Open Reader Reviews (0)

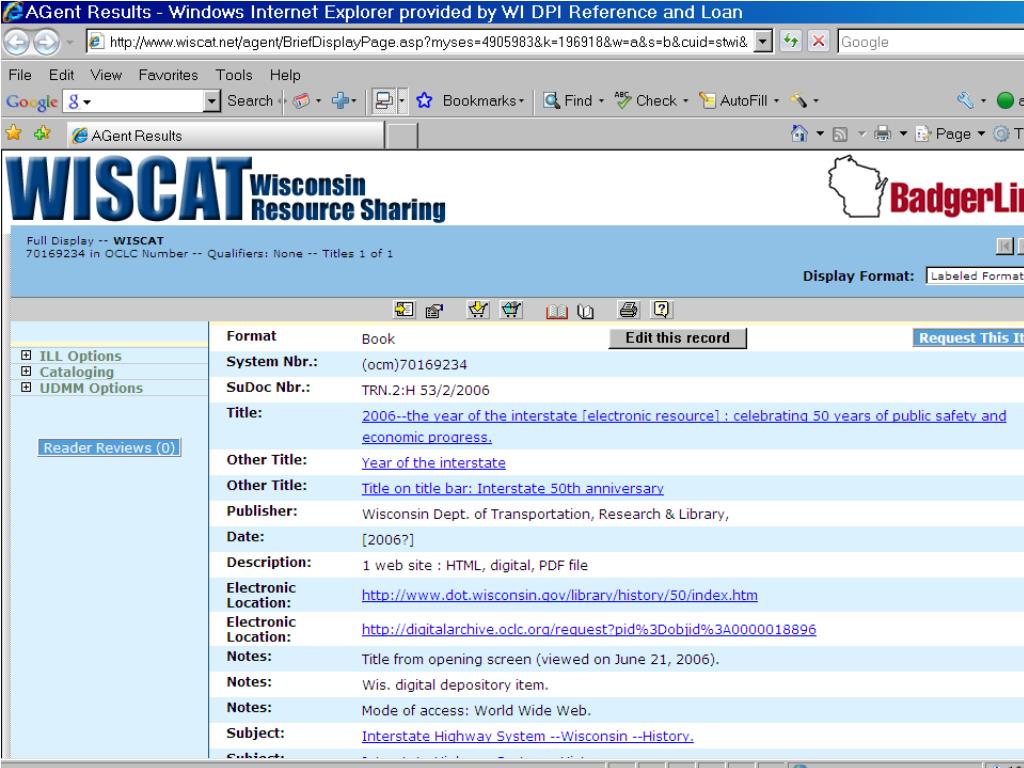coord(109,447)
